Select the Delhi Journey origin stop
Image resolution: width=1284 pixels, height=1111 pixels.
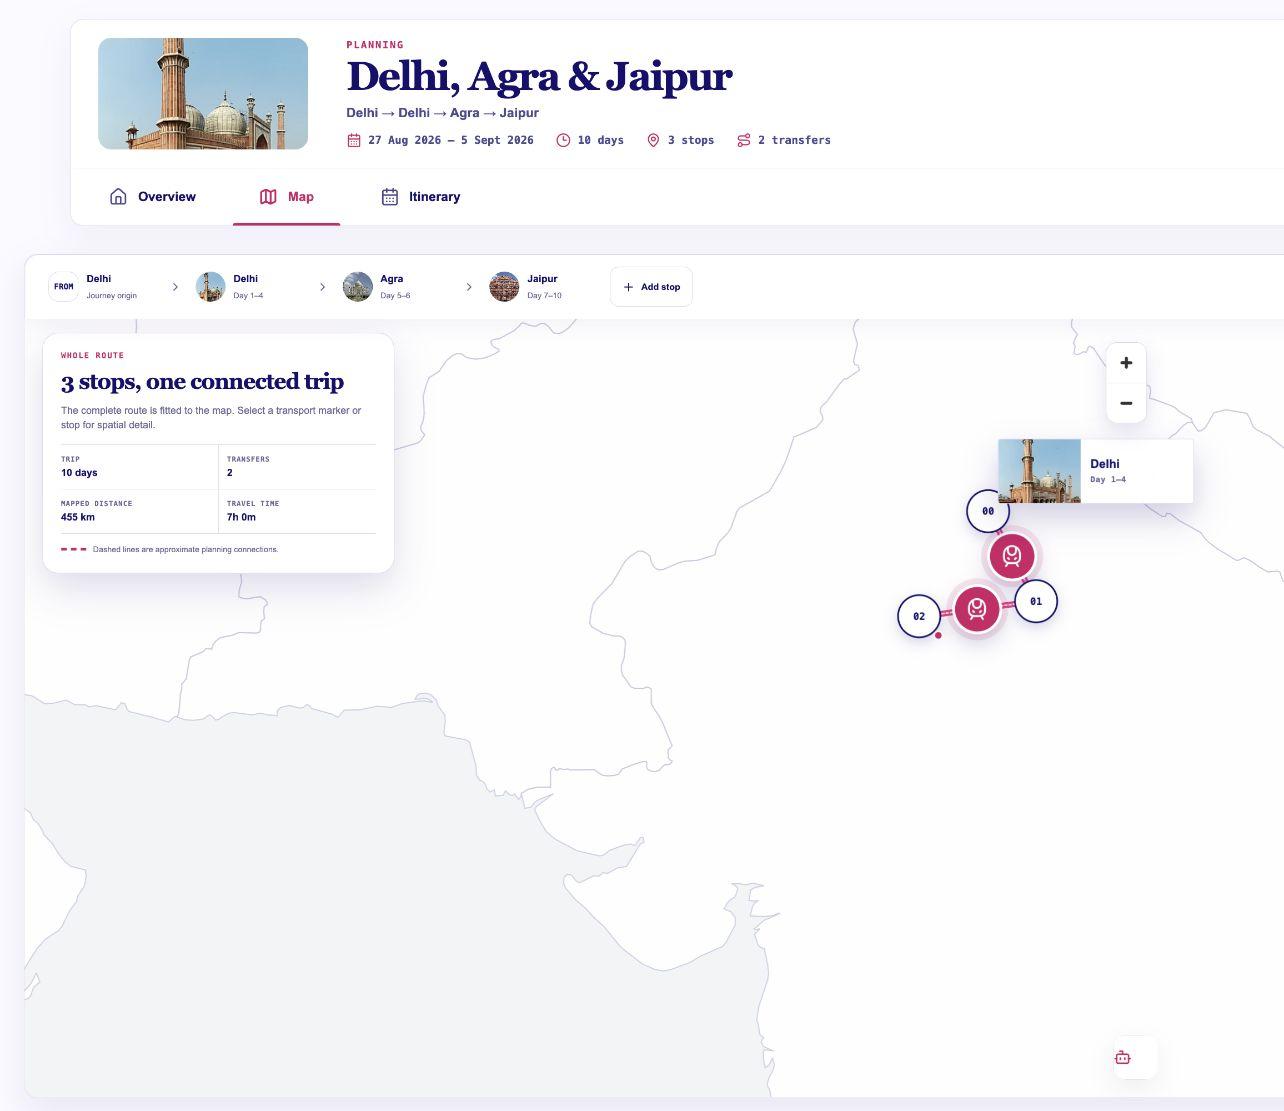pos(93,287)
